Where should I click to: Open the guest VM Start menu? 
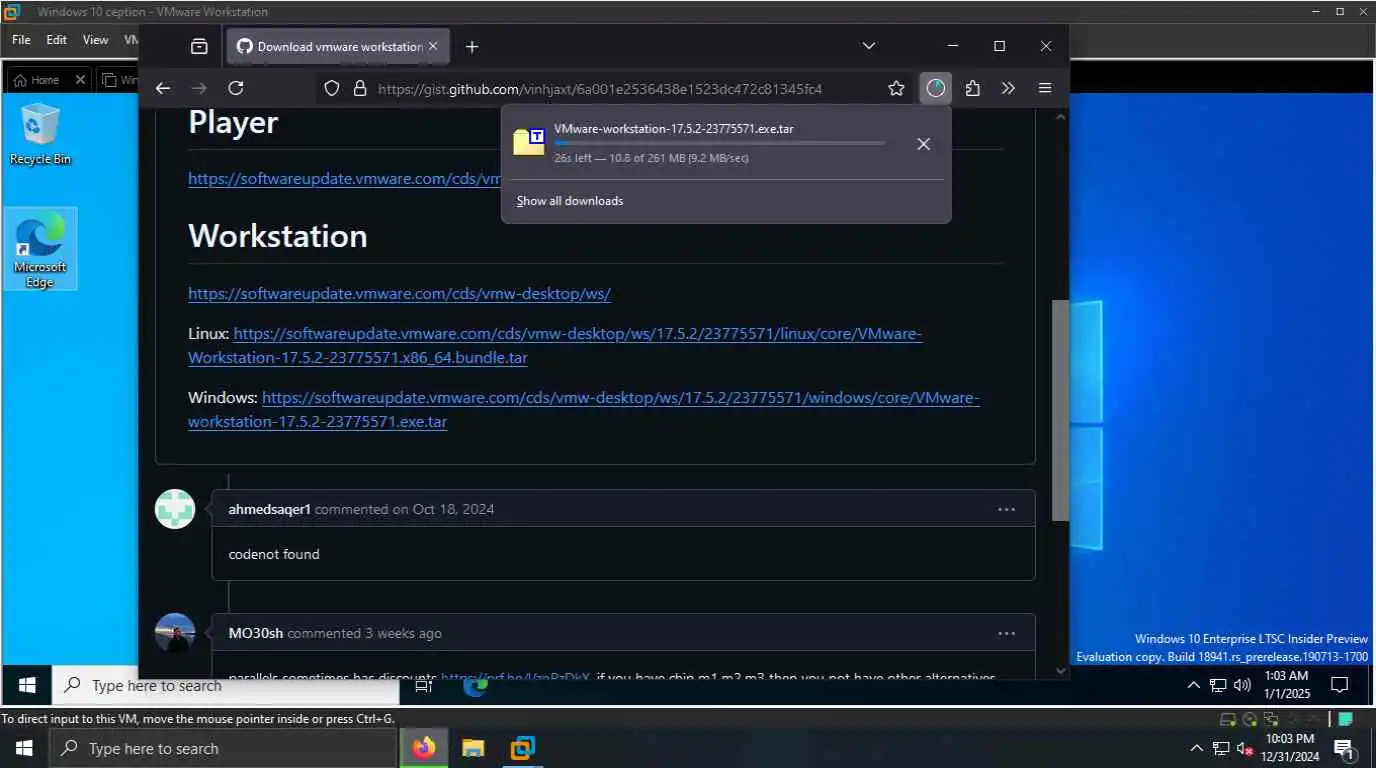(27, 685)
